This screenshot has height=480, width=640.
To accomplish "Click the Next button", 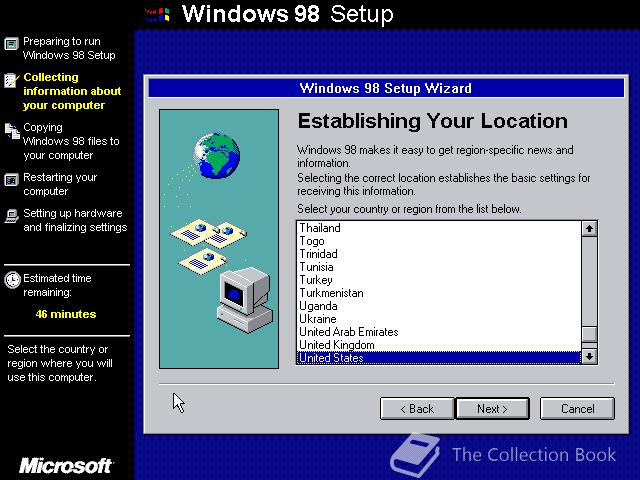I will (492, 409).
